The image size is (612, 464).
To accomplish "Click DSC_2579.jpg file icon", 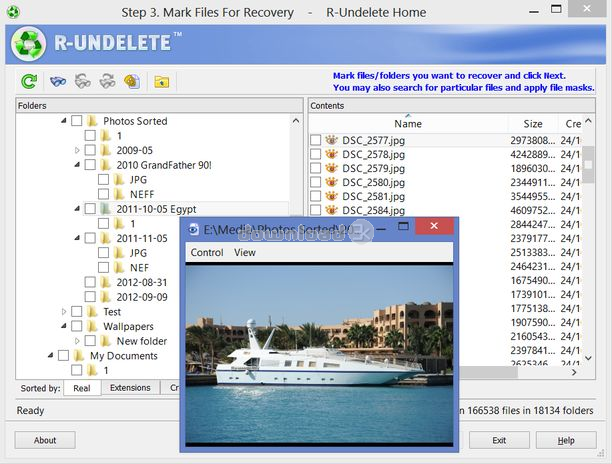I will (x=331, y=168).
